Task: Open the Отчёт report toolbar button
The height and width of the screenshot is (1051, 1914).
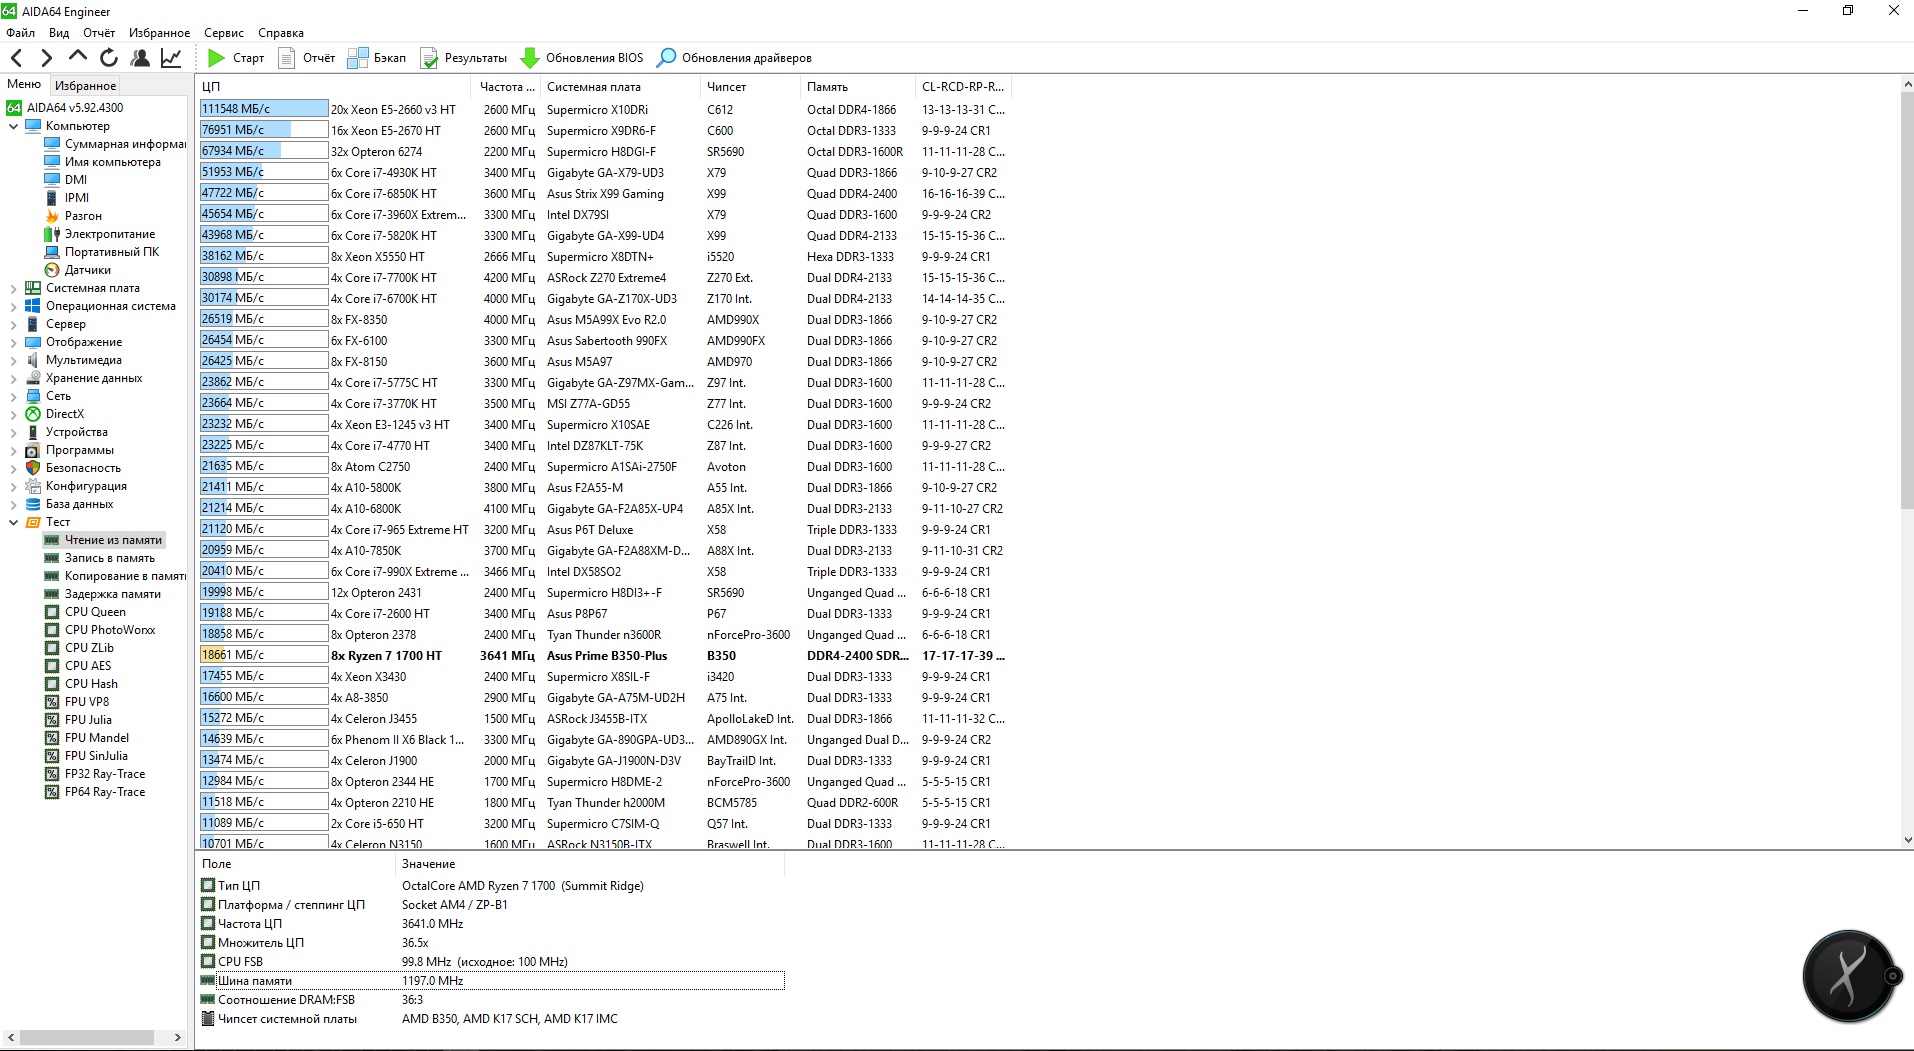Action: [x=306, y=58]
